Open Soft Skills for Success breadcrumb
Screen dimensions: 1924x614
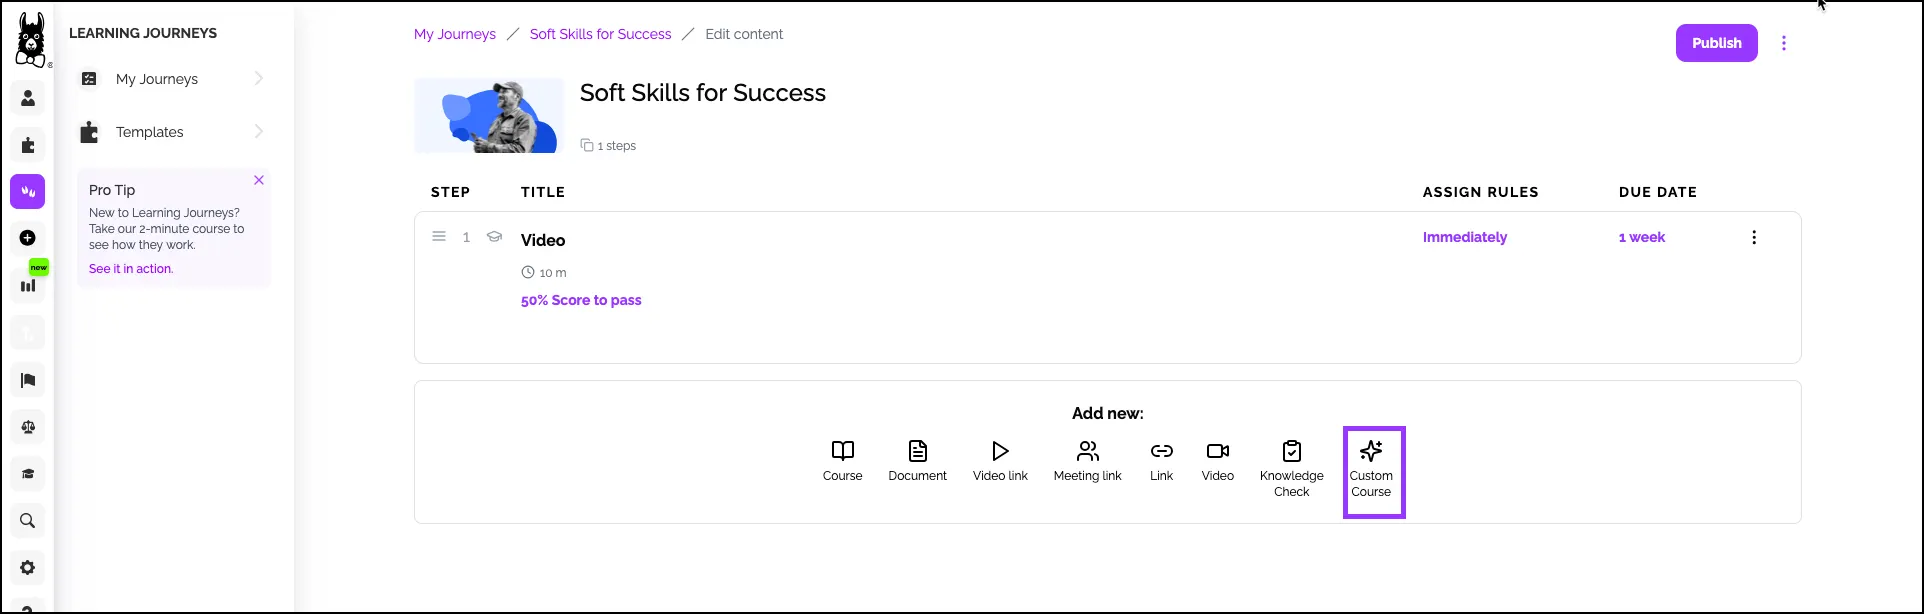(600, 34)
